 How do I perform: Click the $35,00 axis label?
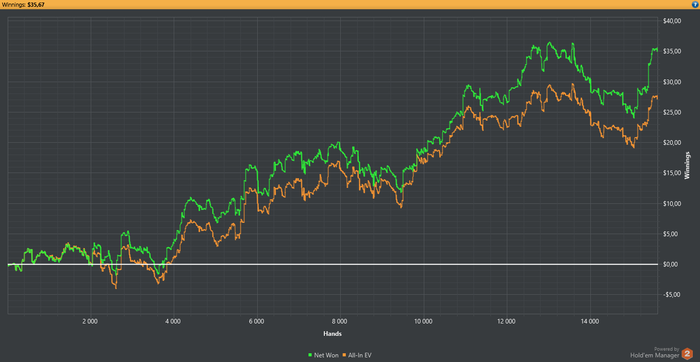click(672, 51)
